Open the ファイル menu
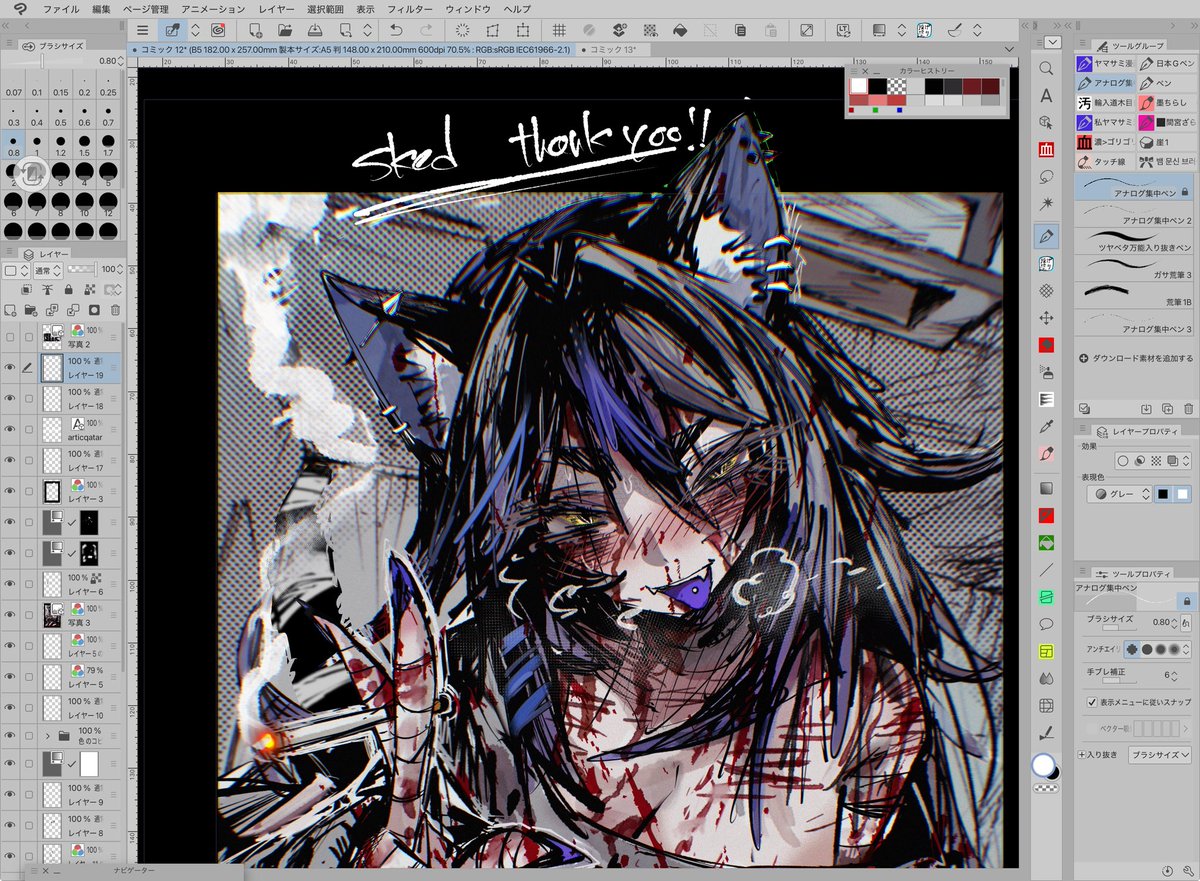1200x881 pixels. click(60, 8)
